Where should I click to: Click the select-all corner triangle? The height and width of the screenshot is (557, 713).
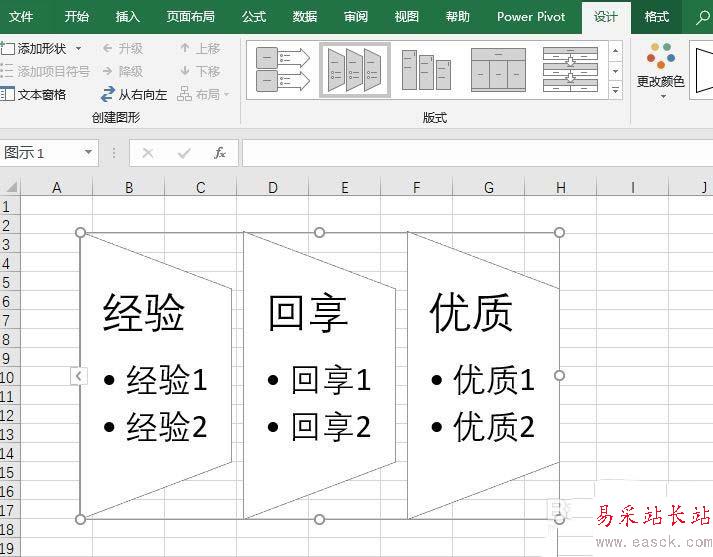click(x=10, y=187)
